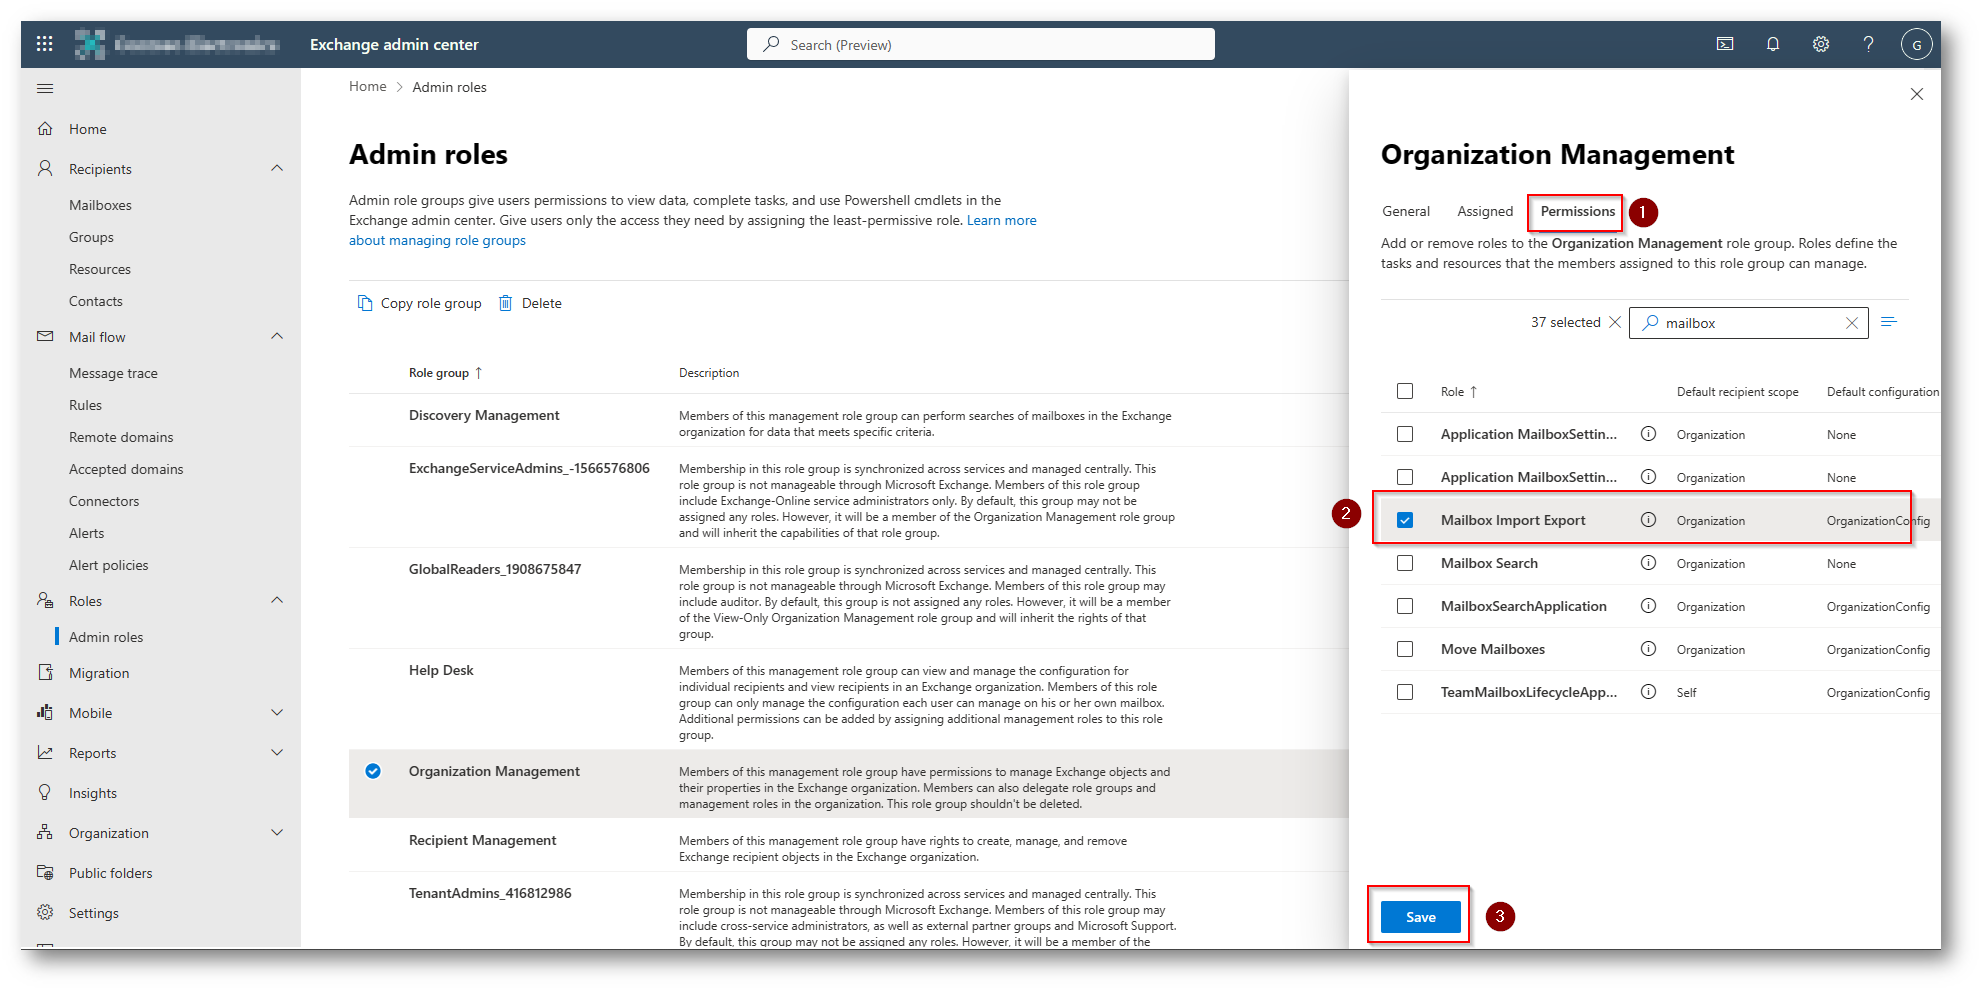Open the Discovery Management role group
This screenshot has width=1983, height=992.
(x=484, y=415)
